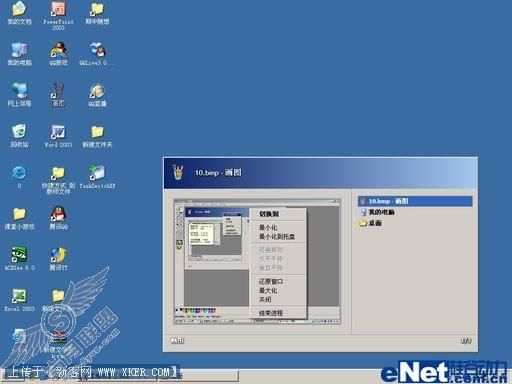Open the PowerPoint 2003 desktop shortcut
The image size is (512, 384).
coord(58,15)
